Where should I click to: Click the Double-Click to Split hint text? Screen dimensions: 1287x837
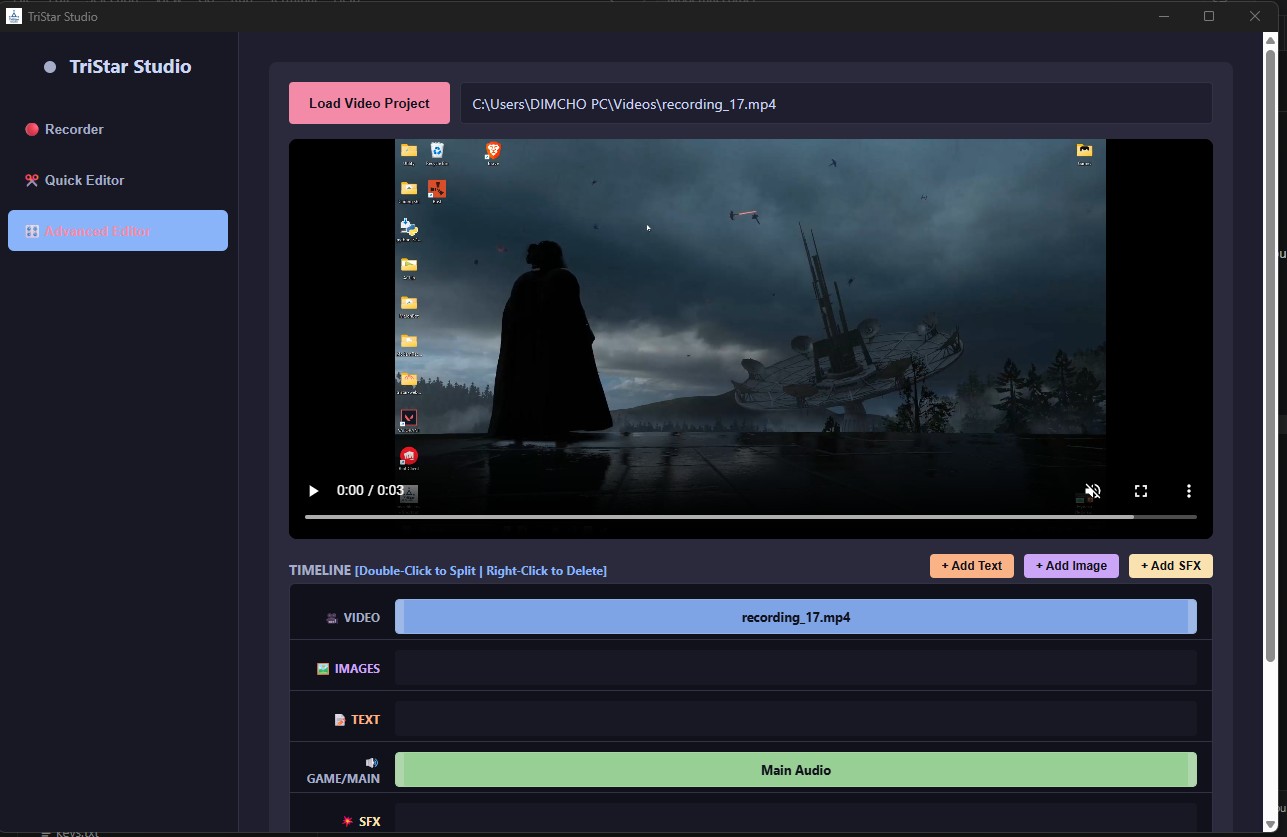(x=418, y=571)
